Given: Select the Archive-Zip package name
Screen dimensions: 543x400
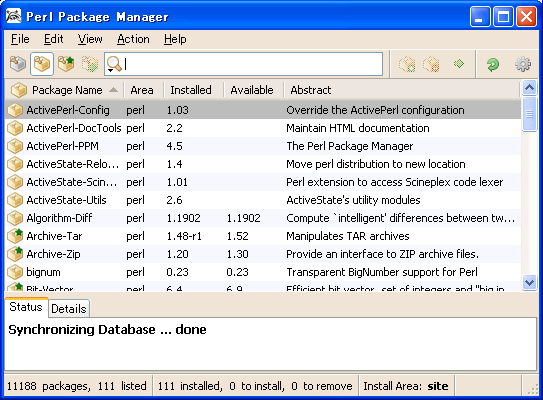Looking at the screenshot, I should tap(53, 254).
